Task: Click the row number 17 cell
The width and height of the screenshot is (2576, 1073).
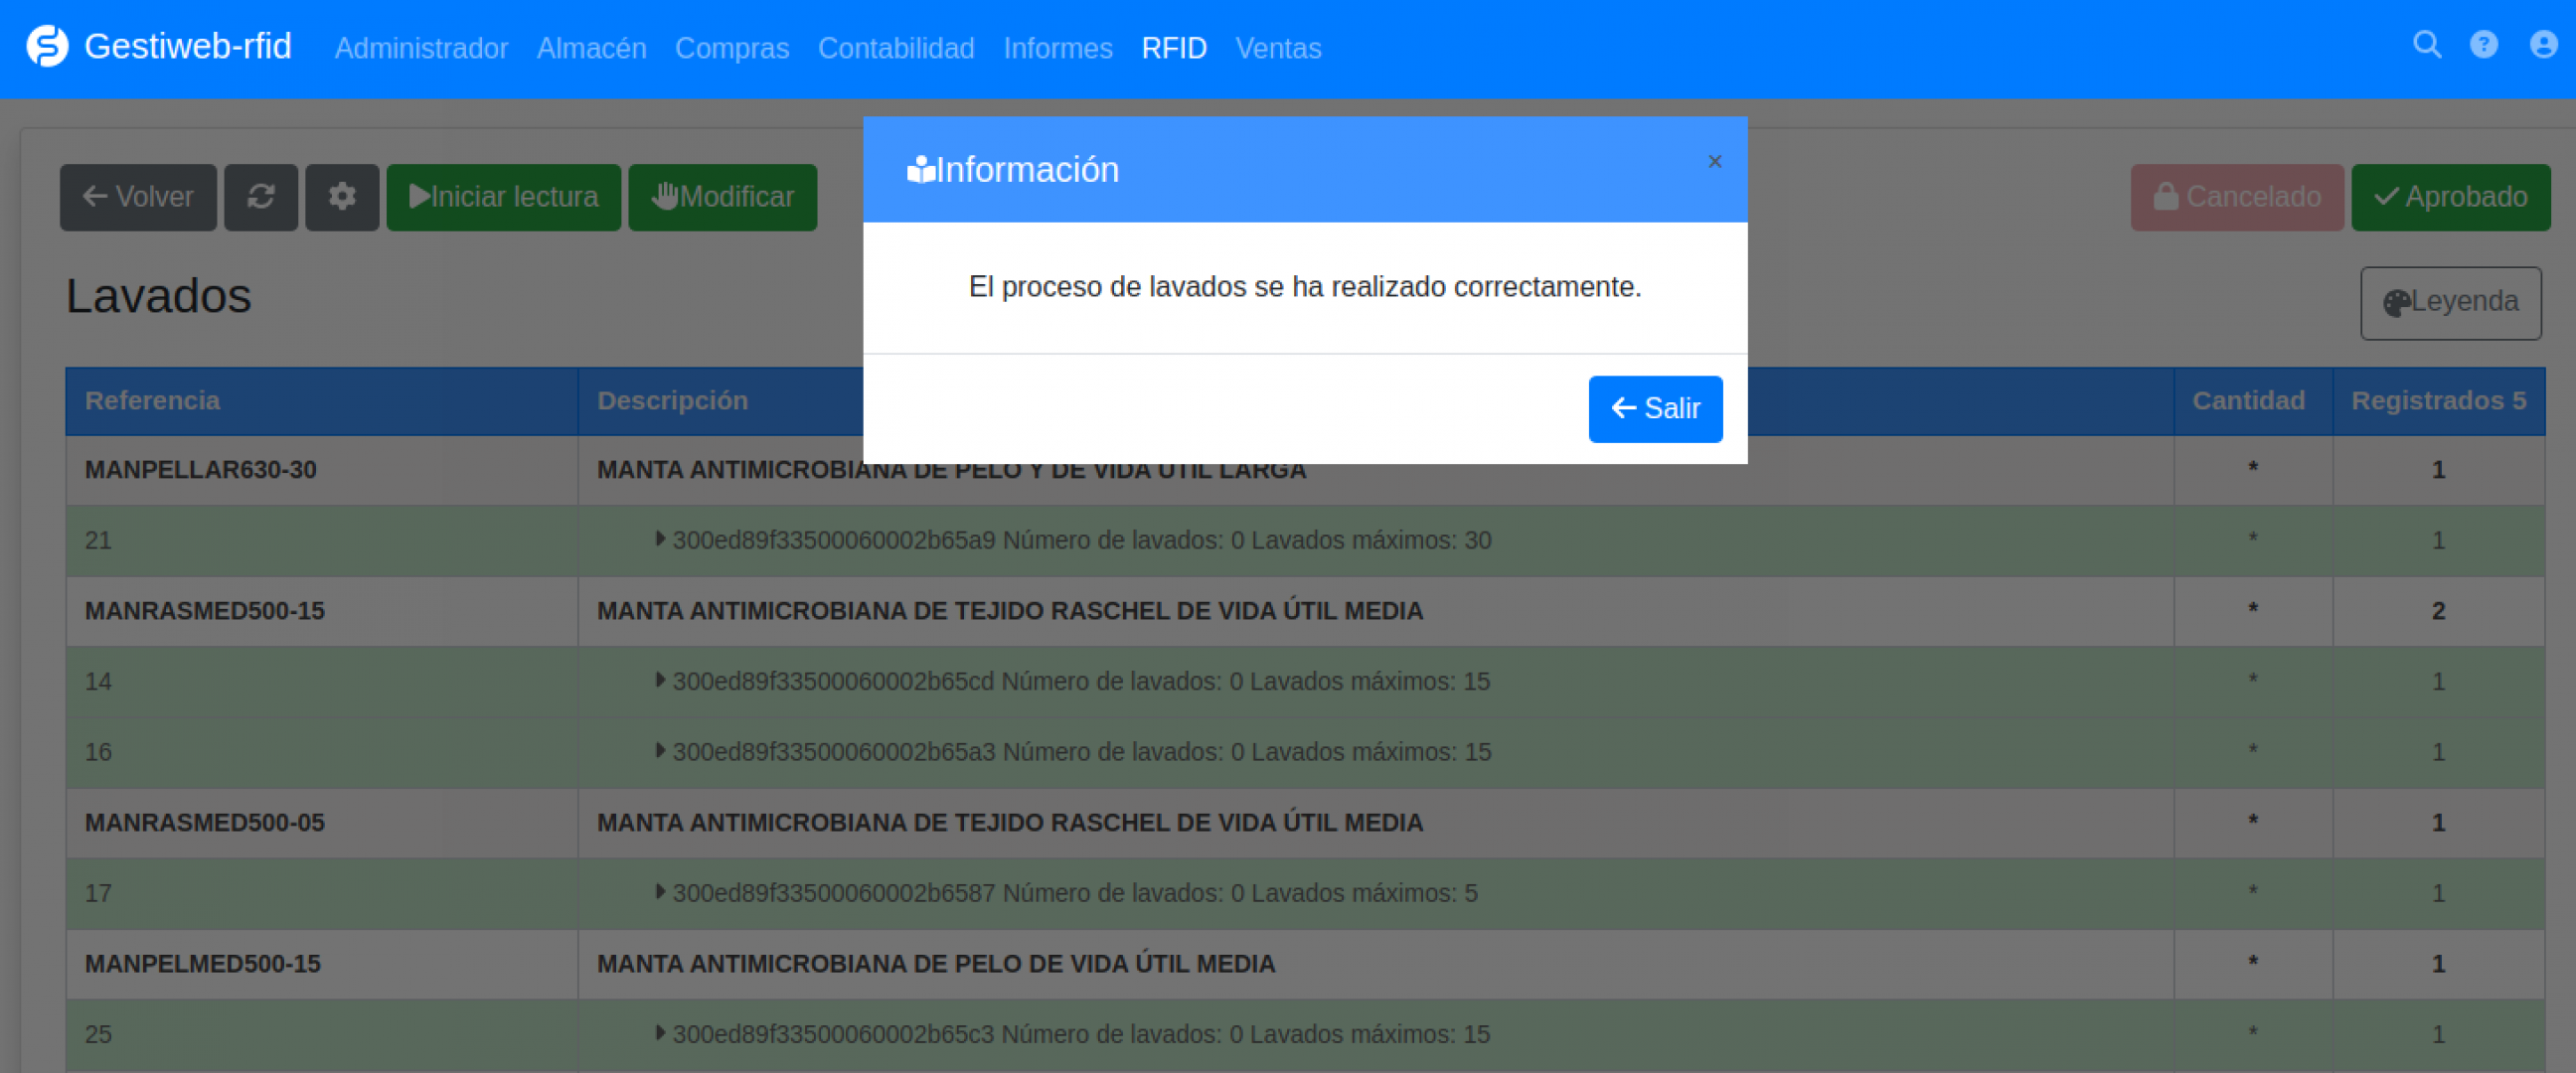Action: (322, 893)
